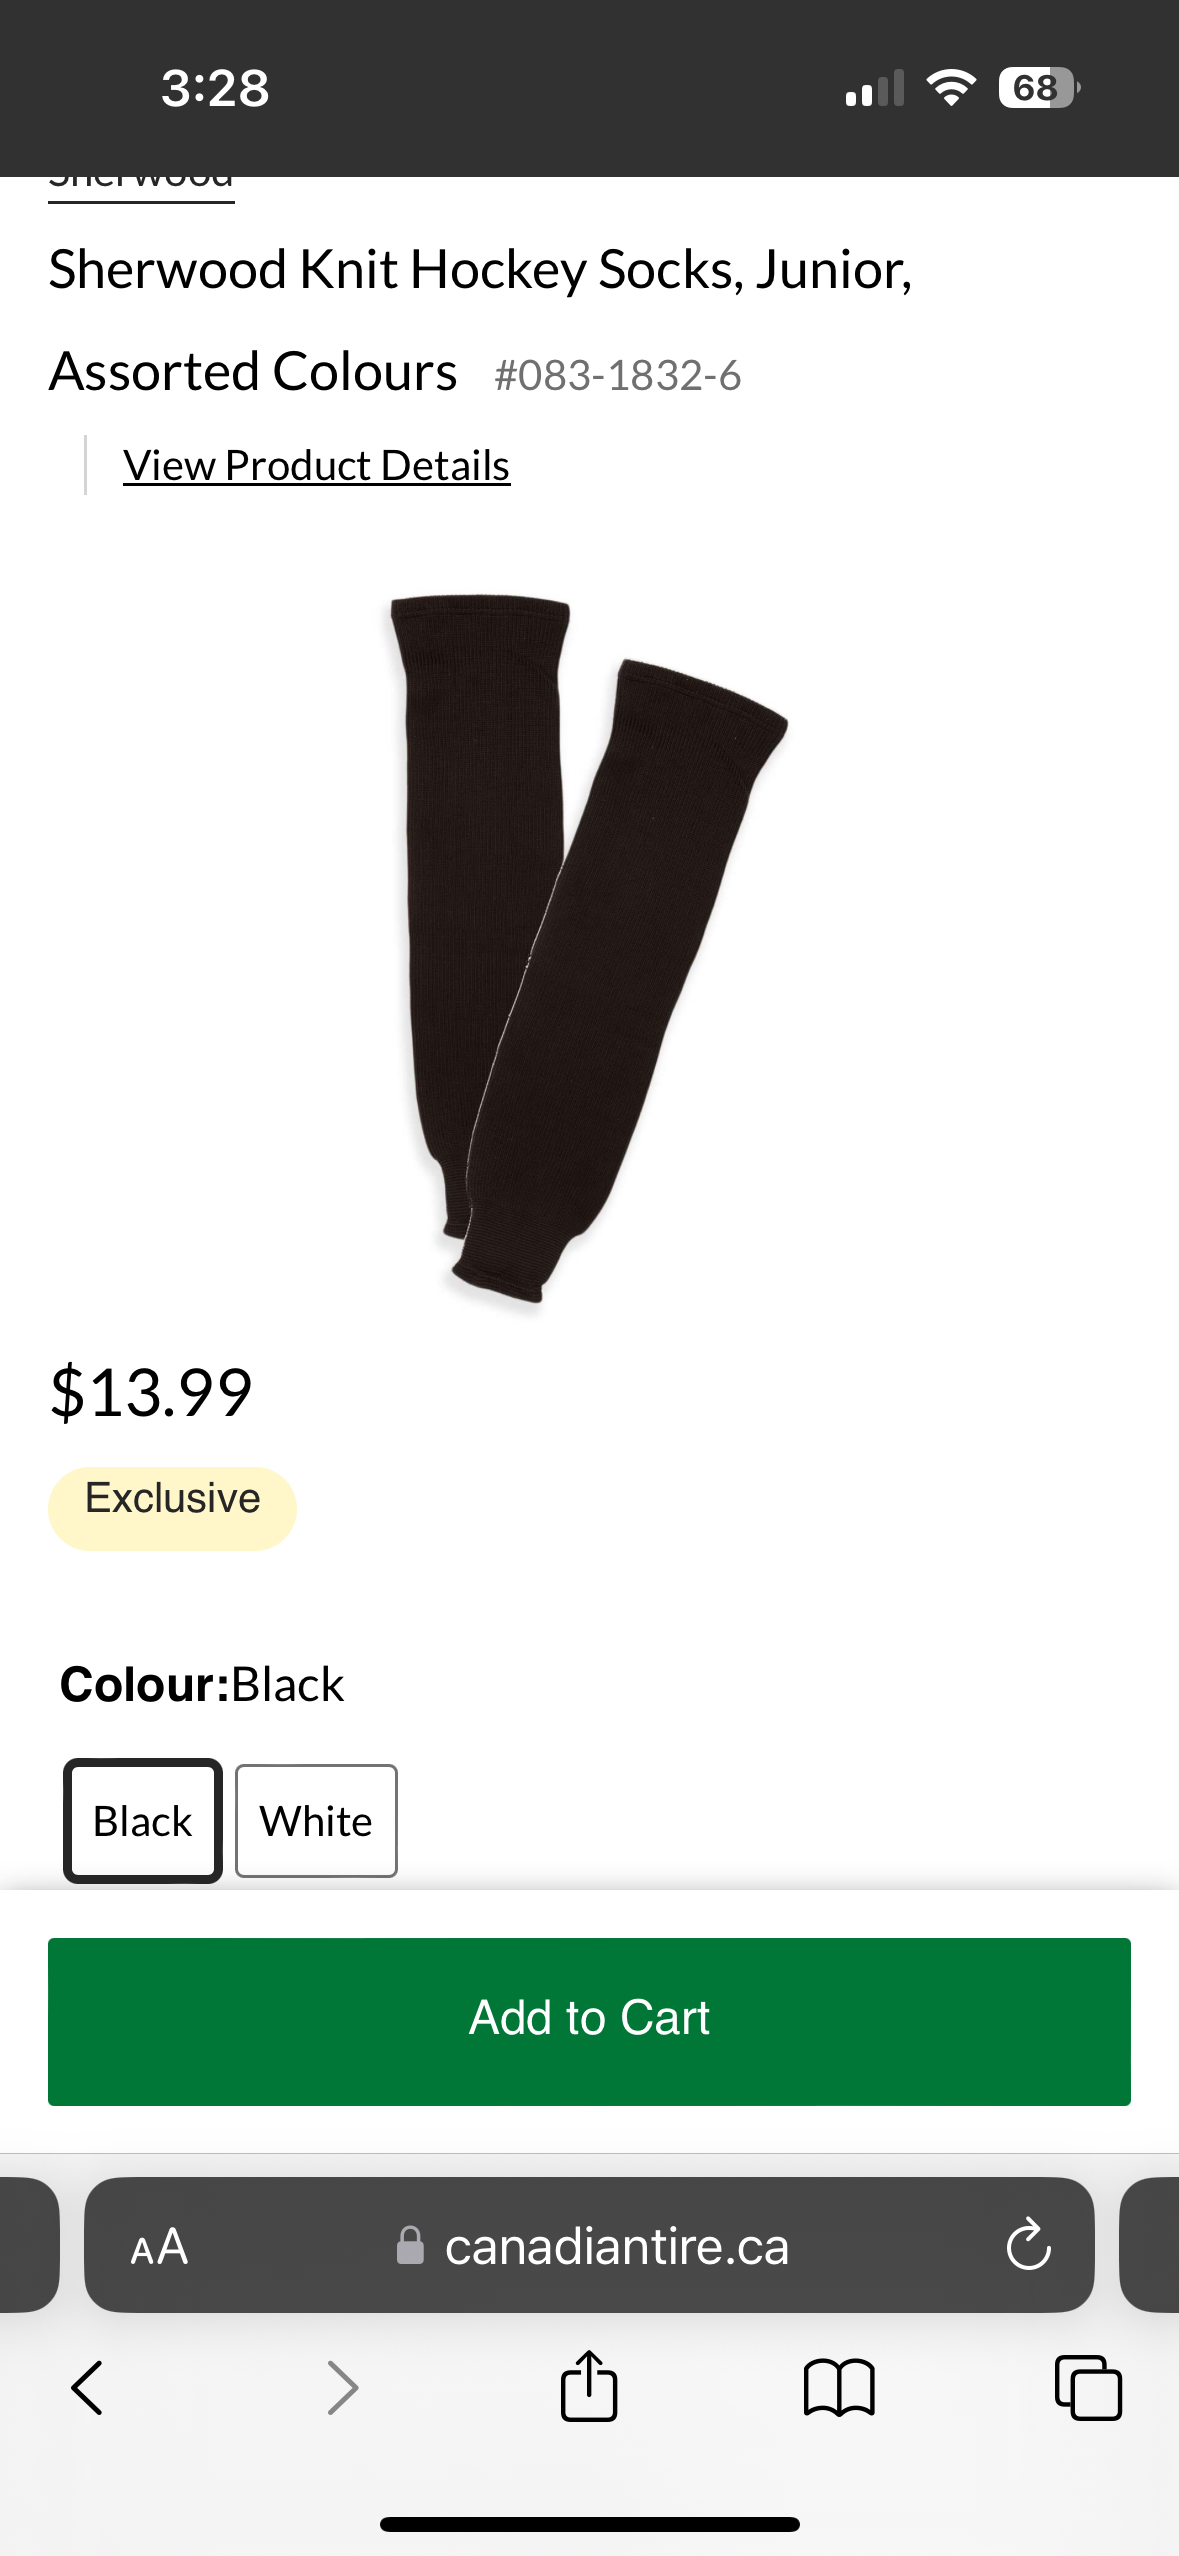1179x2556 pixels.
Task: Tap the Exclusive badge
Action: click(x=172, y=1508)
